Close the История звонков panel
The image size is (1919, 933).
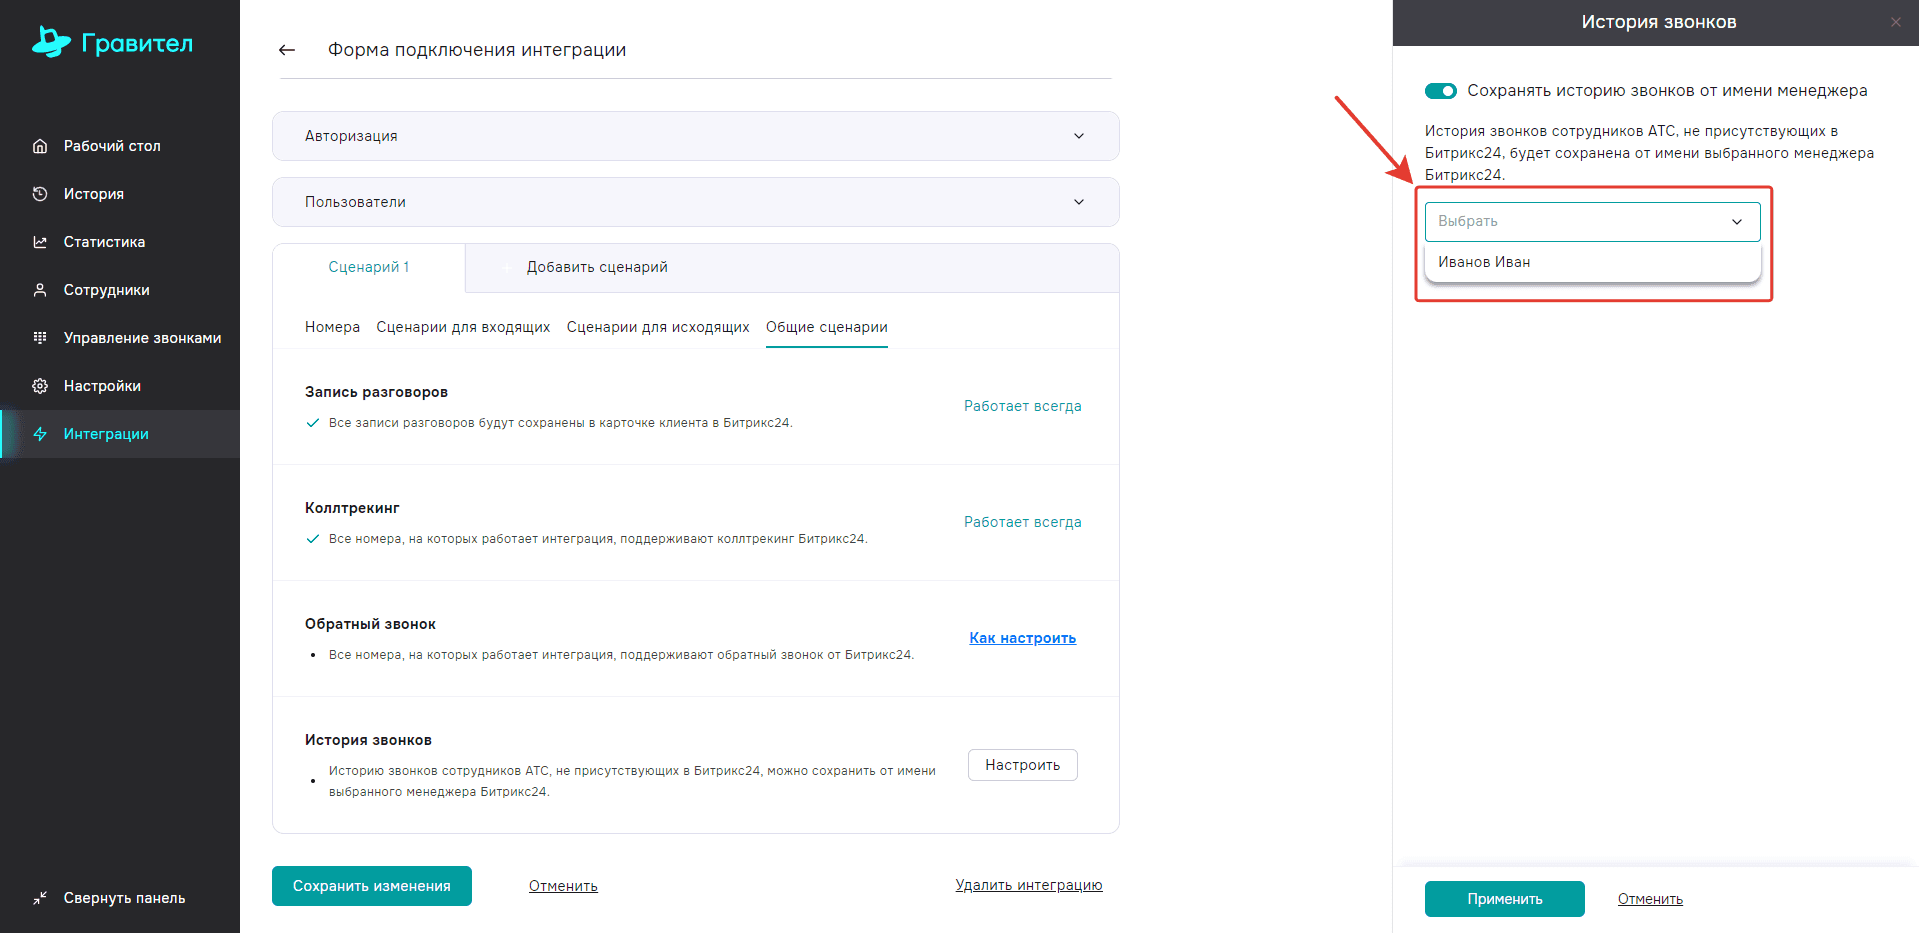(x=1895, y=22)
